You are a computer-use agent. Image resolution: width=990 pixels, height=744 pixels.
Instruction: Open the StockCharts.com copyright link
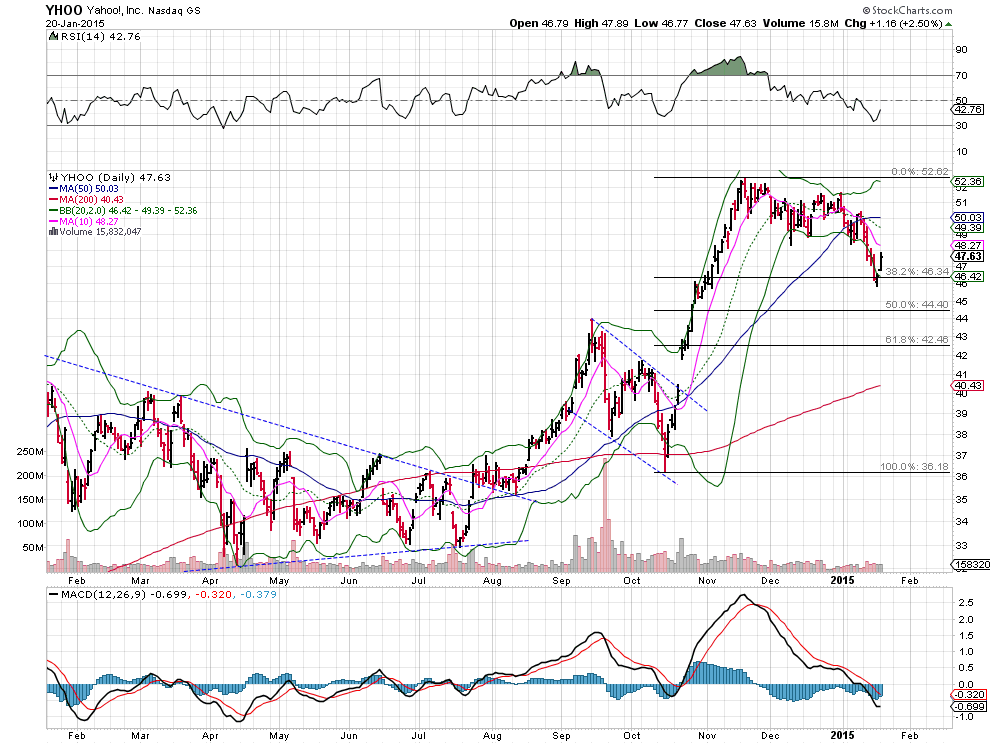point(907,10)
